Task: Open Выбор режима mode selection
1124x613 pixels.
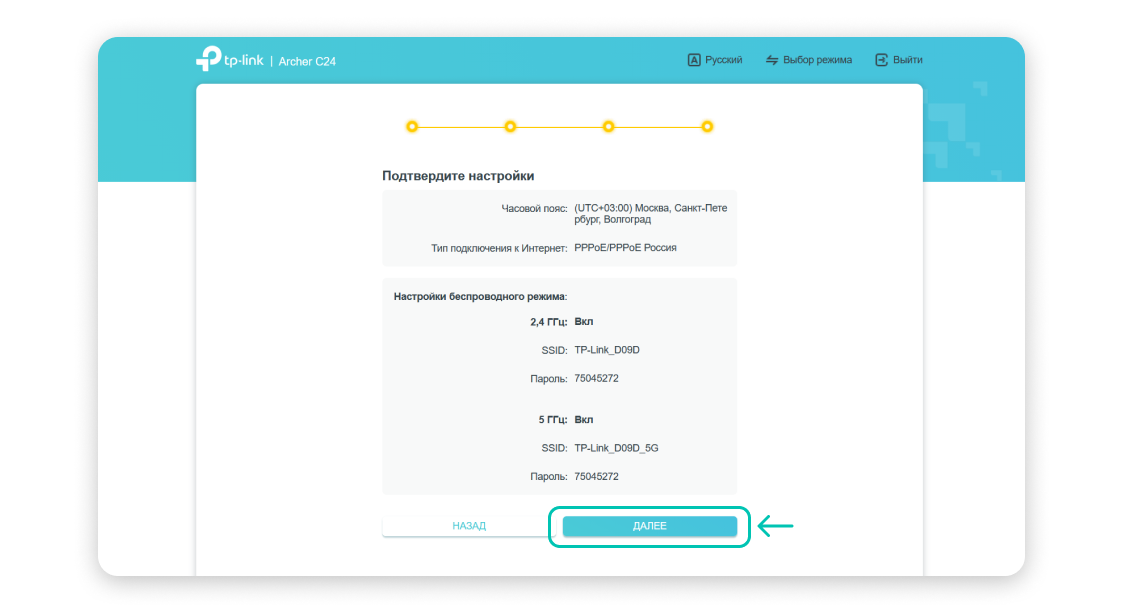Action: pyautogui.click(x=809, y=60)
